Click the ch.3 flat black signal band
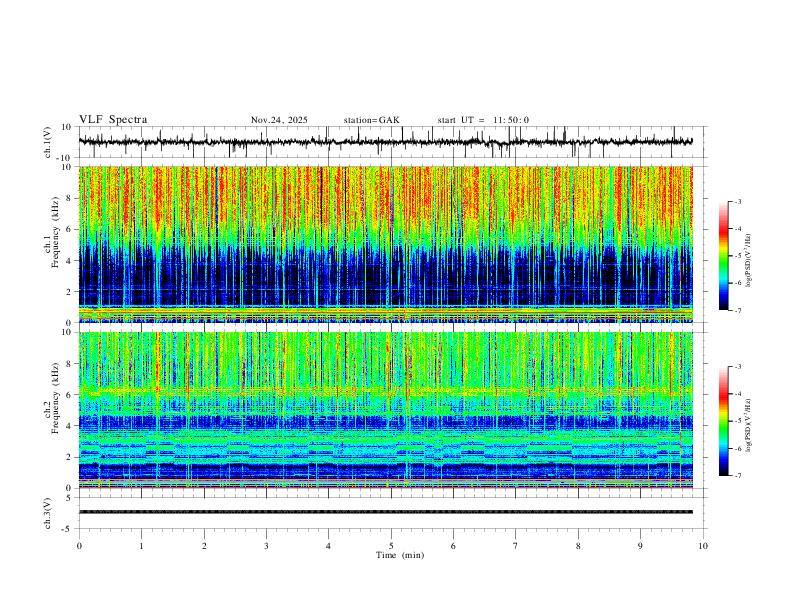This screenshot has height=612, width=792. pyautogui.click(x=385, y=512)
